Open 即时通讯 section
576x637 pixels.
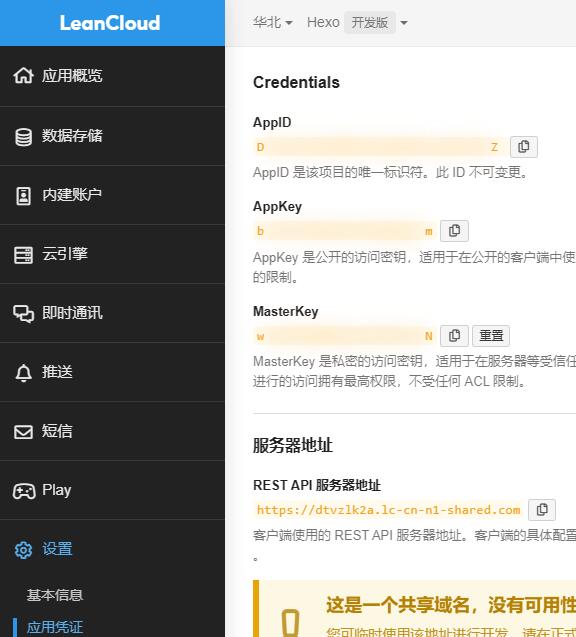112,313
